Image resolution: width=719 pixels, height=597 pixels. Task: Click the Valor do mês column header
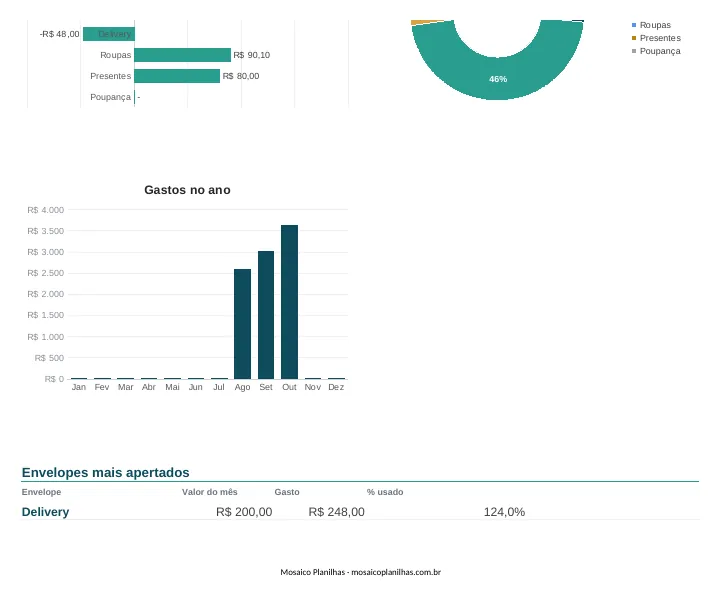[210, 492]
